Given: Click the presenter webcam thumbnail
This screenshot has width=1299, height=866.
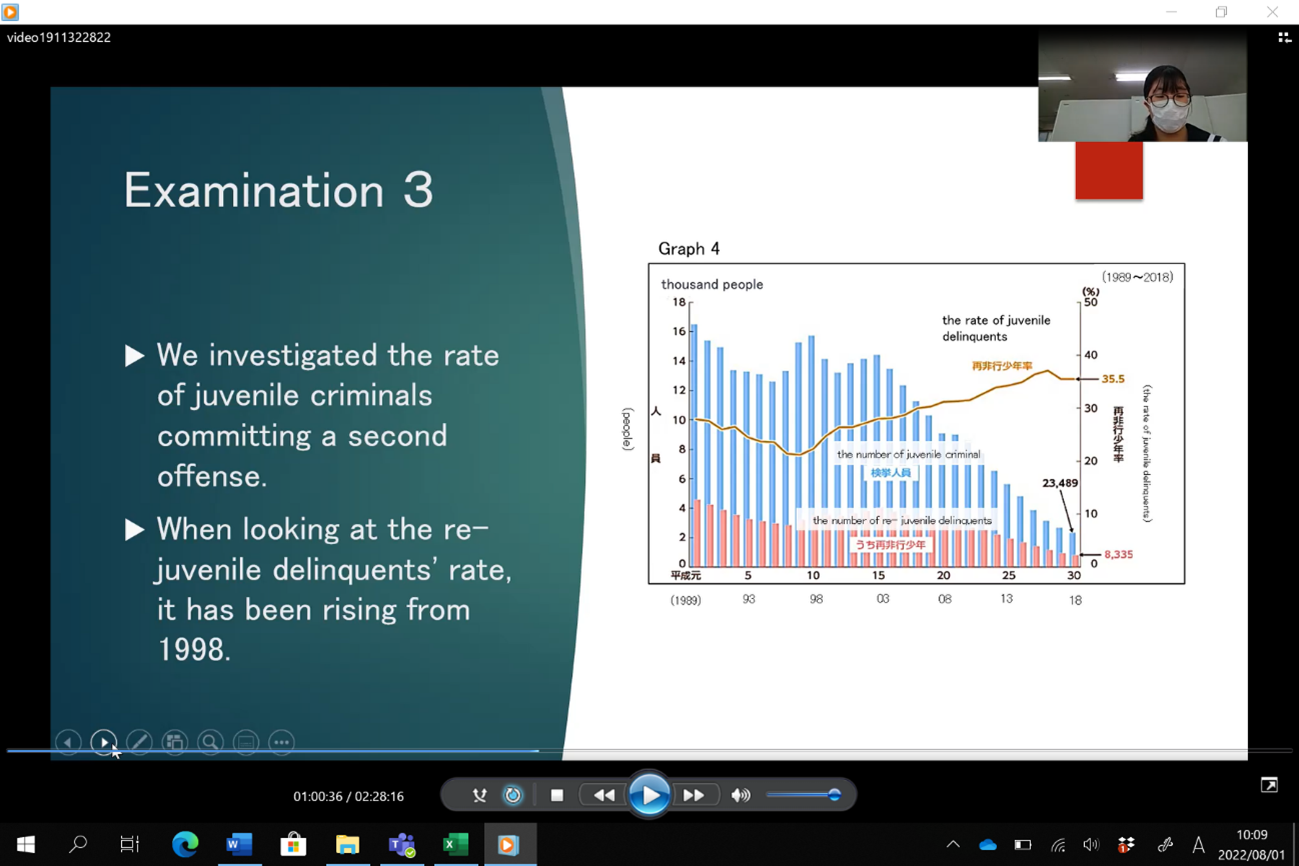Looking at the screenshot, I should tap(1142, 86).
